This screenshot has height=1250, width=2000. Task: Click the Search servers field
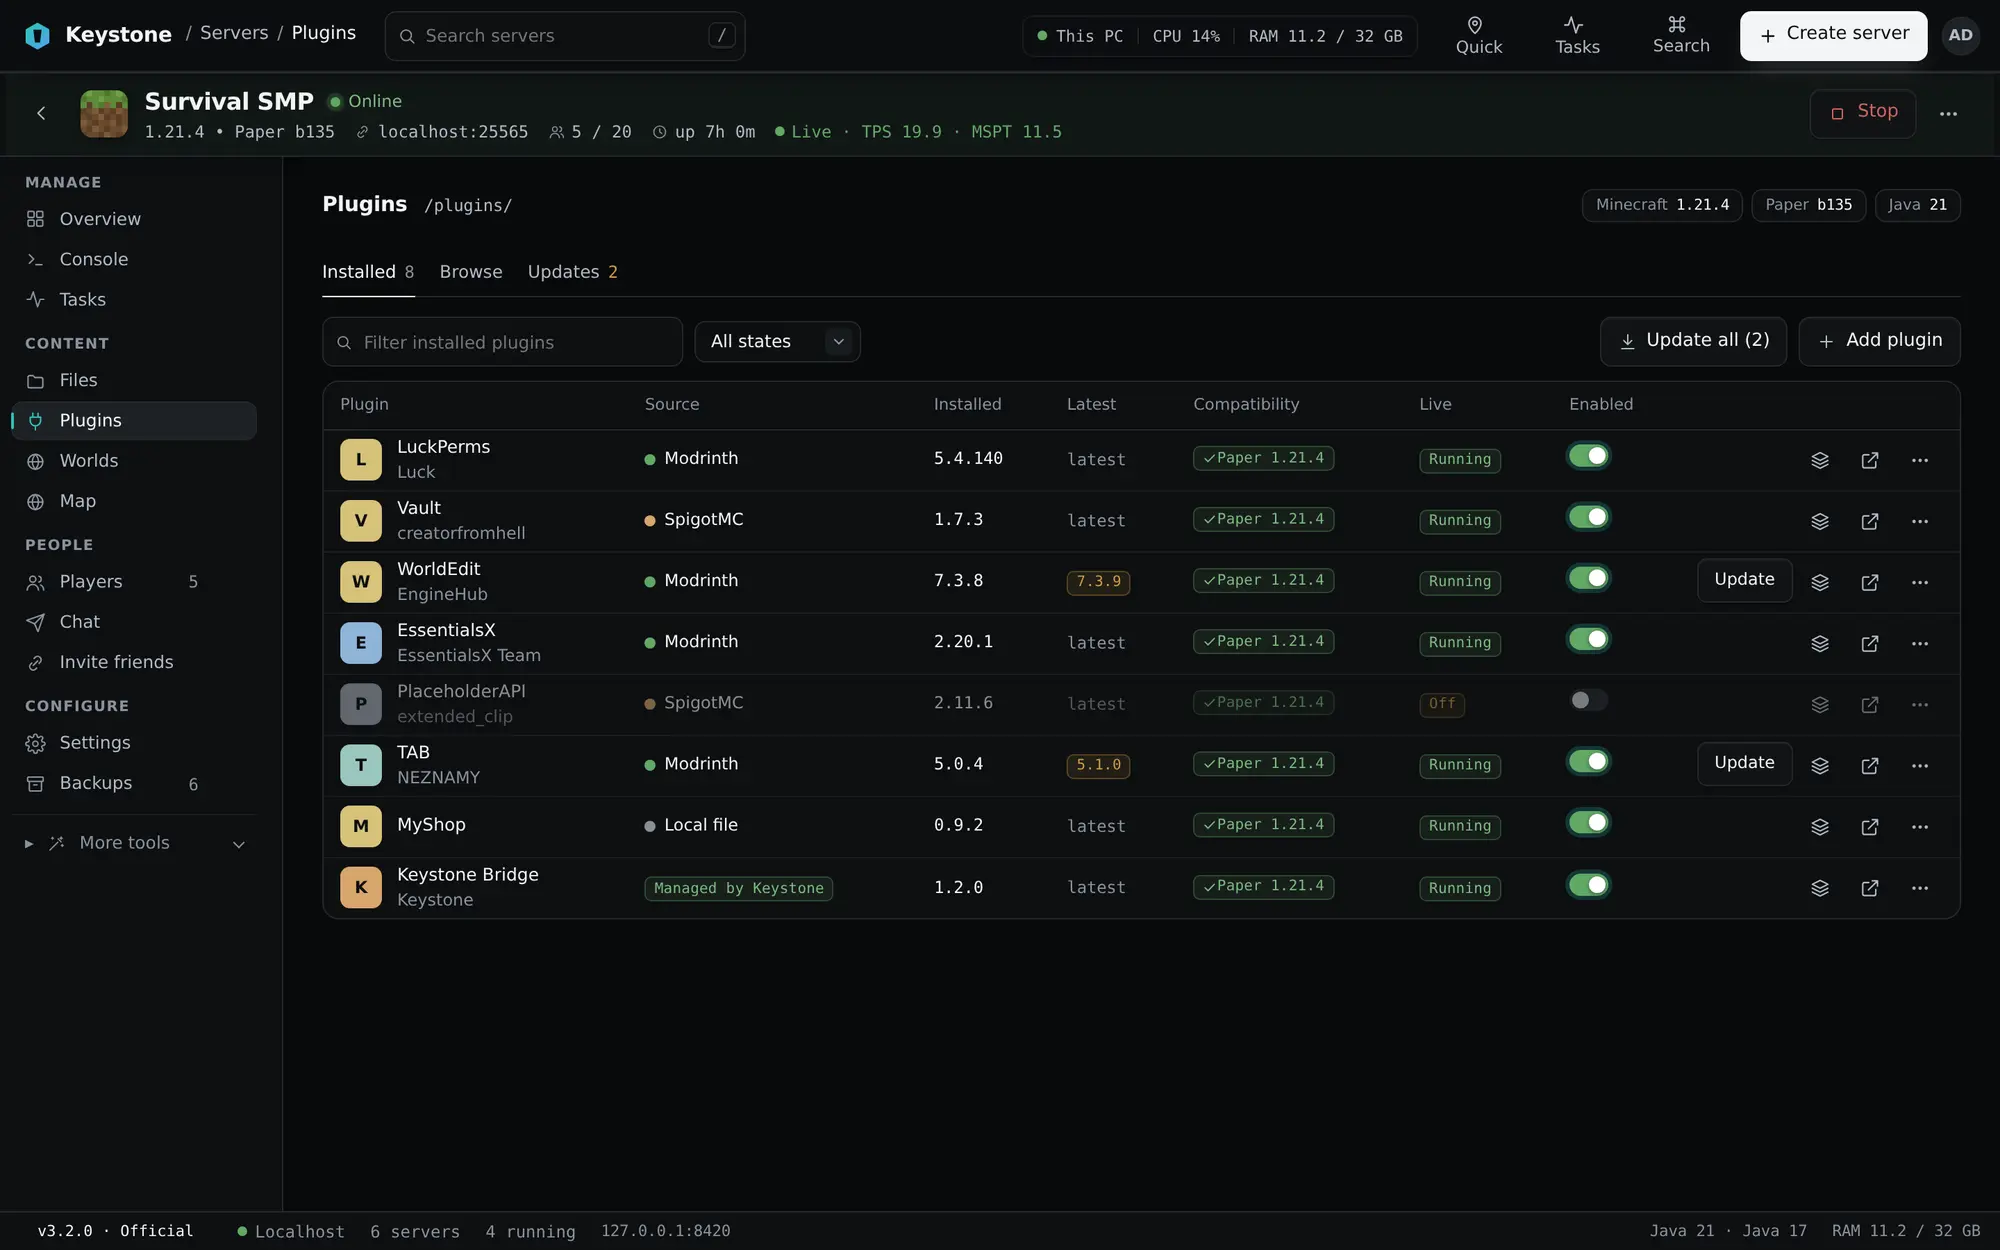tap(564, 36)
